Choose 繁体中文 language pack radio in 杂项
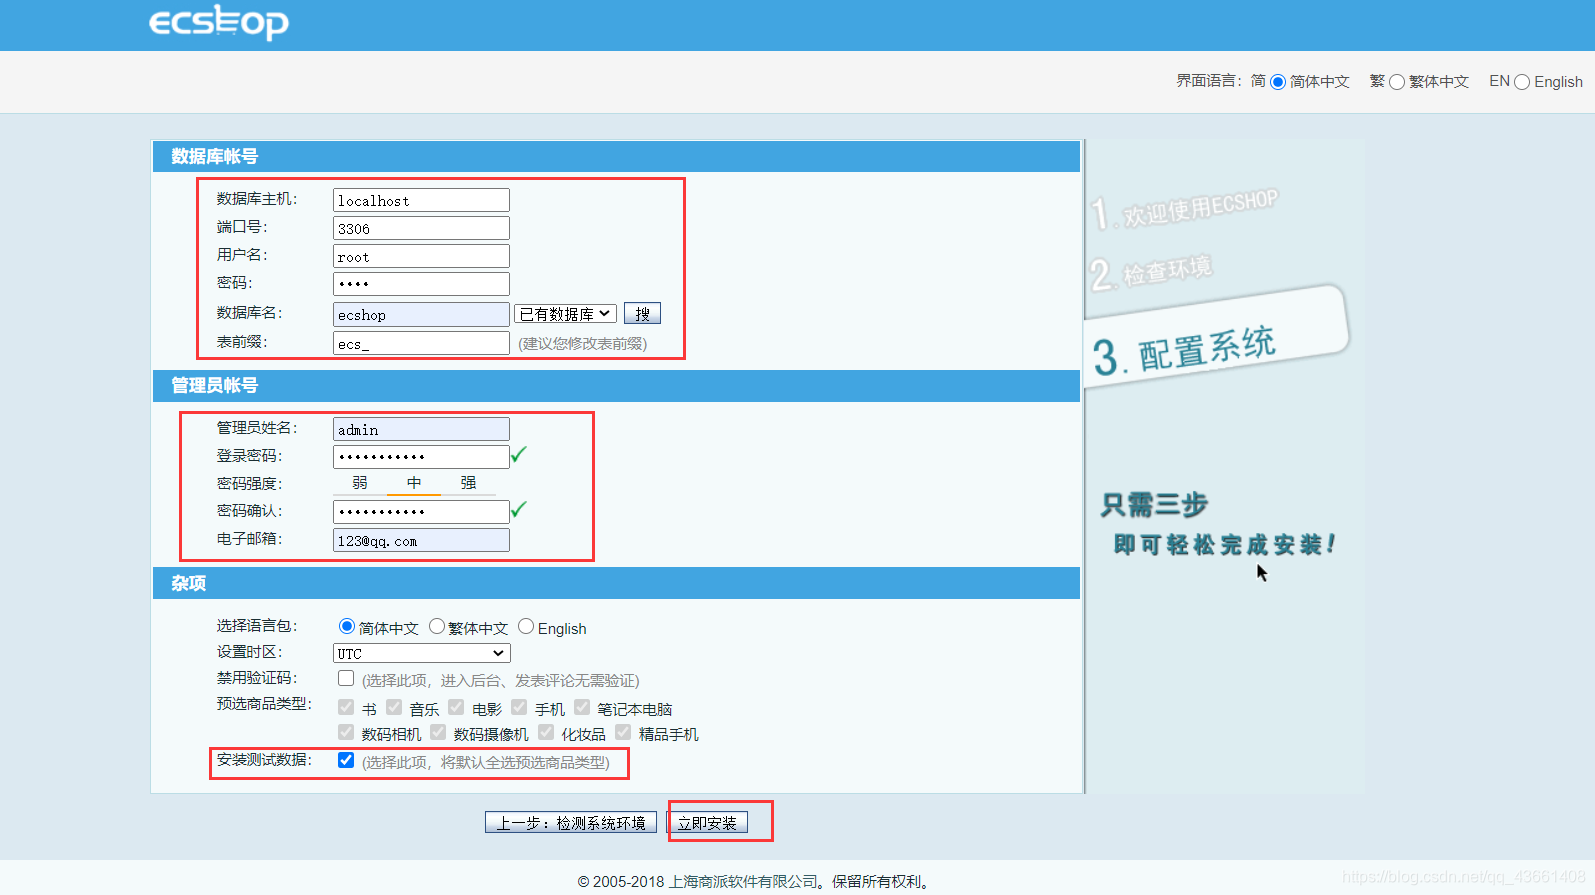 click(x=437, y=626)
